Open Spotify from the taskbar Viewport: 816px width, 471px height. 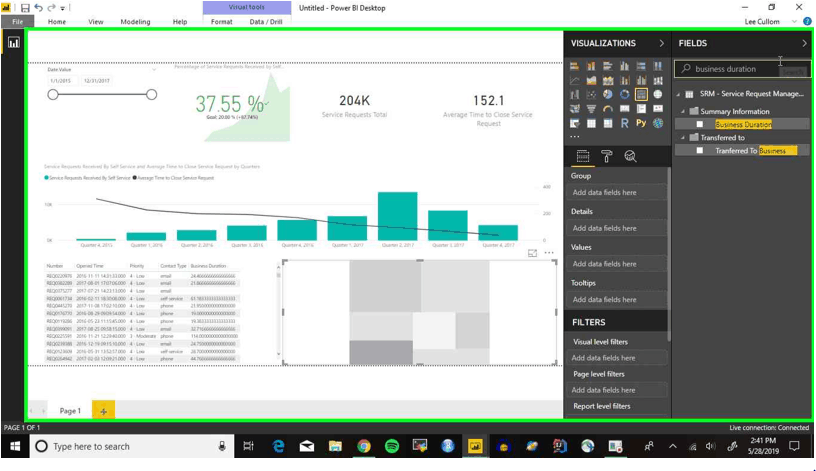point(392,446)
